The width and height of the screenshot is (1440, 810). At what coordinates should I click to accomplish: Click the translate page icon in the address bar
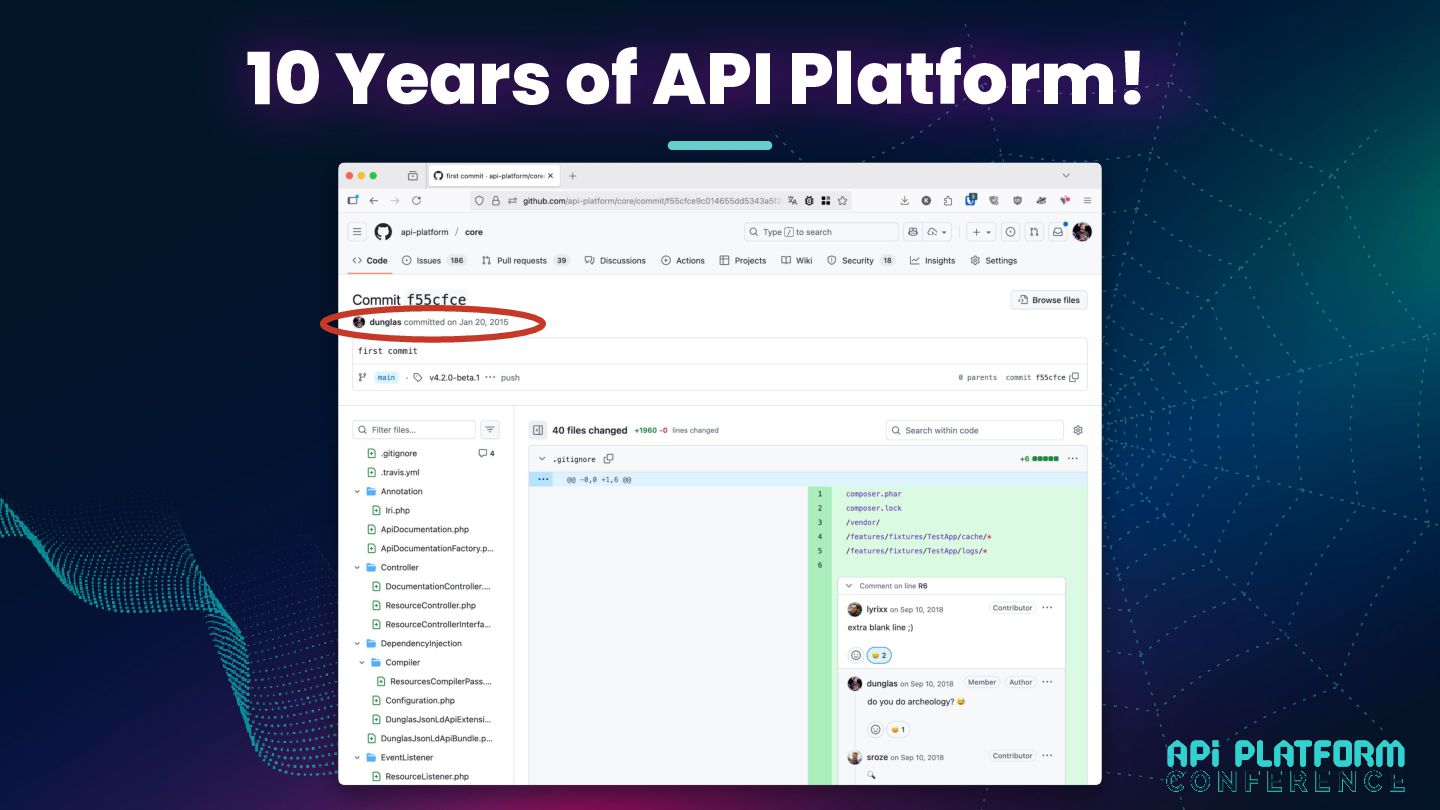[x=792, y=201]
